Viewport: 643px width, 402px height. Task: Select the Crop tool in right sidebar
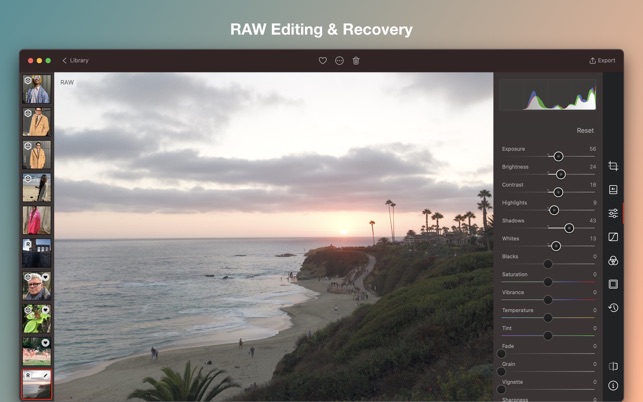pos(613,166)
